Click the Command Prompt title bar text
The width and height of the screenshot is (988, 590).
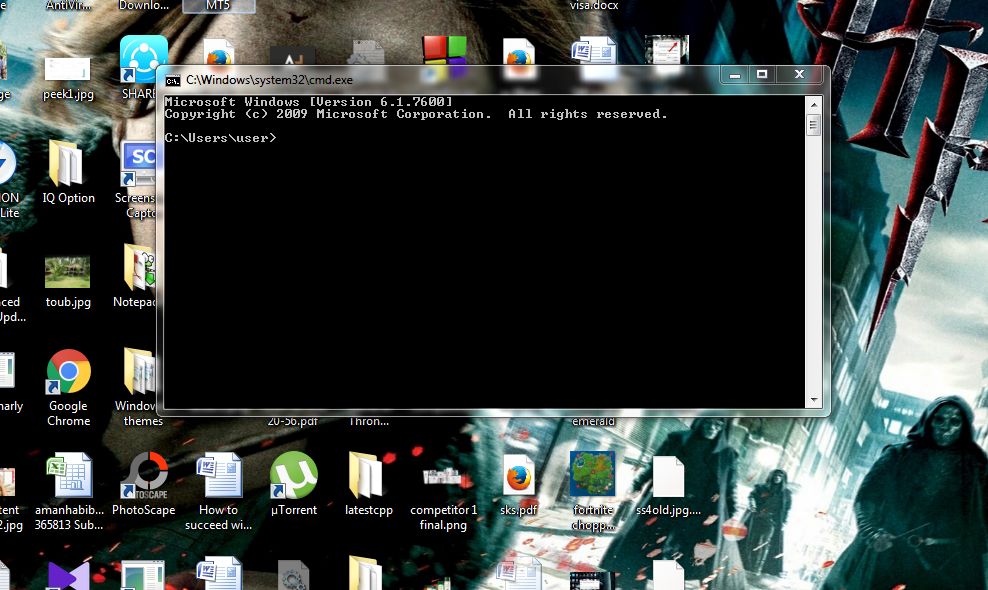tap(269, 80)
